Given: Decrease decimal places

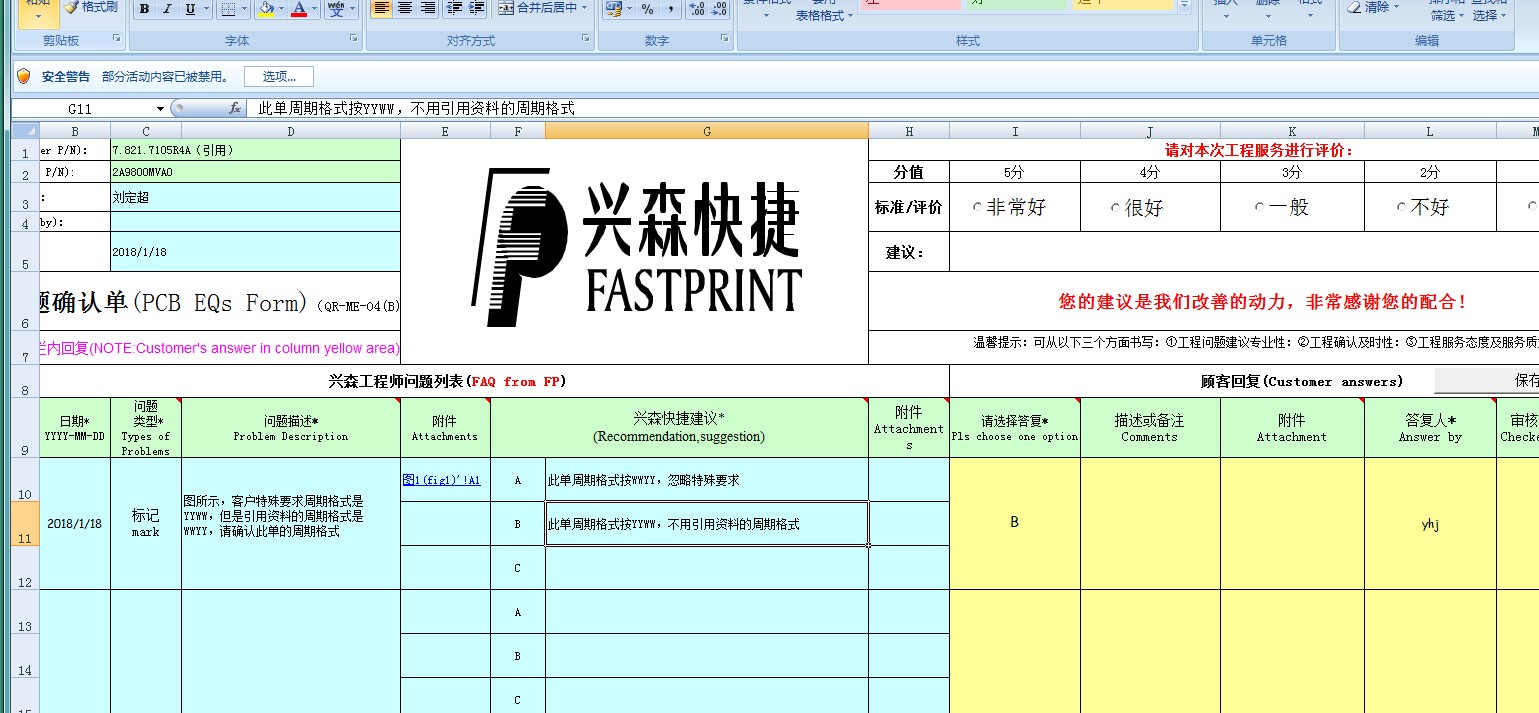Looking at the screenshot, I should coord(720,9).
